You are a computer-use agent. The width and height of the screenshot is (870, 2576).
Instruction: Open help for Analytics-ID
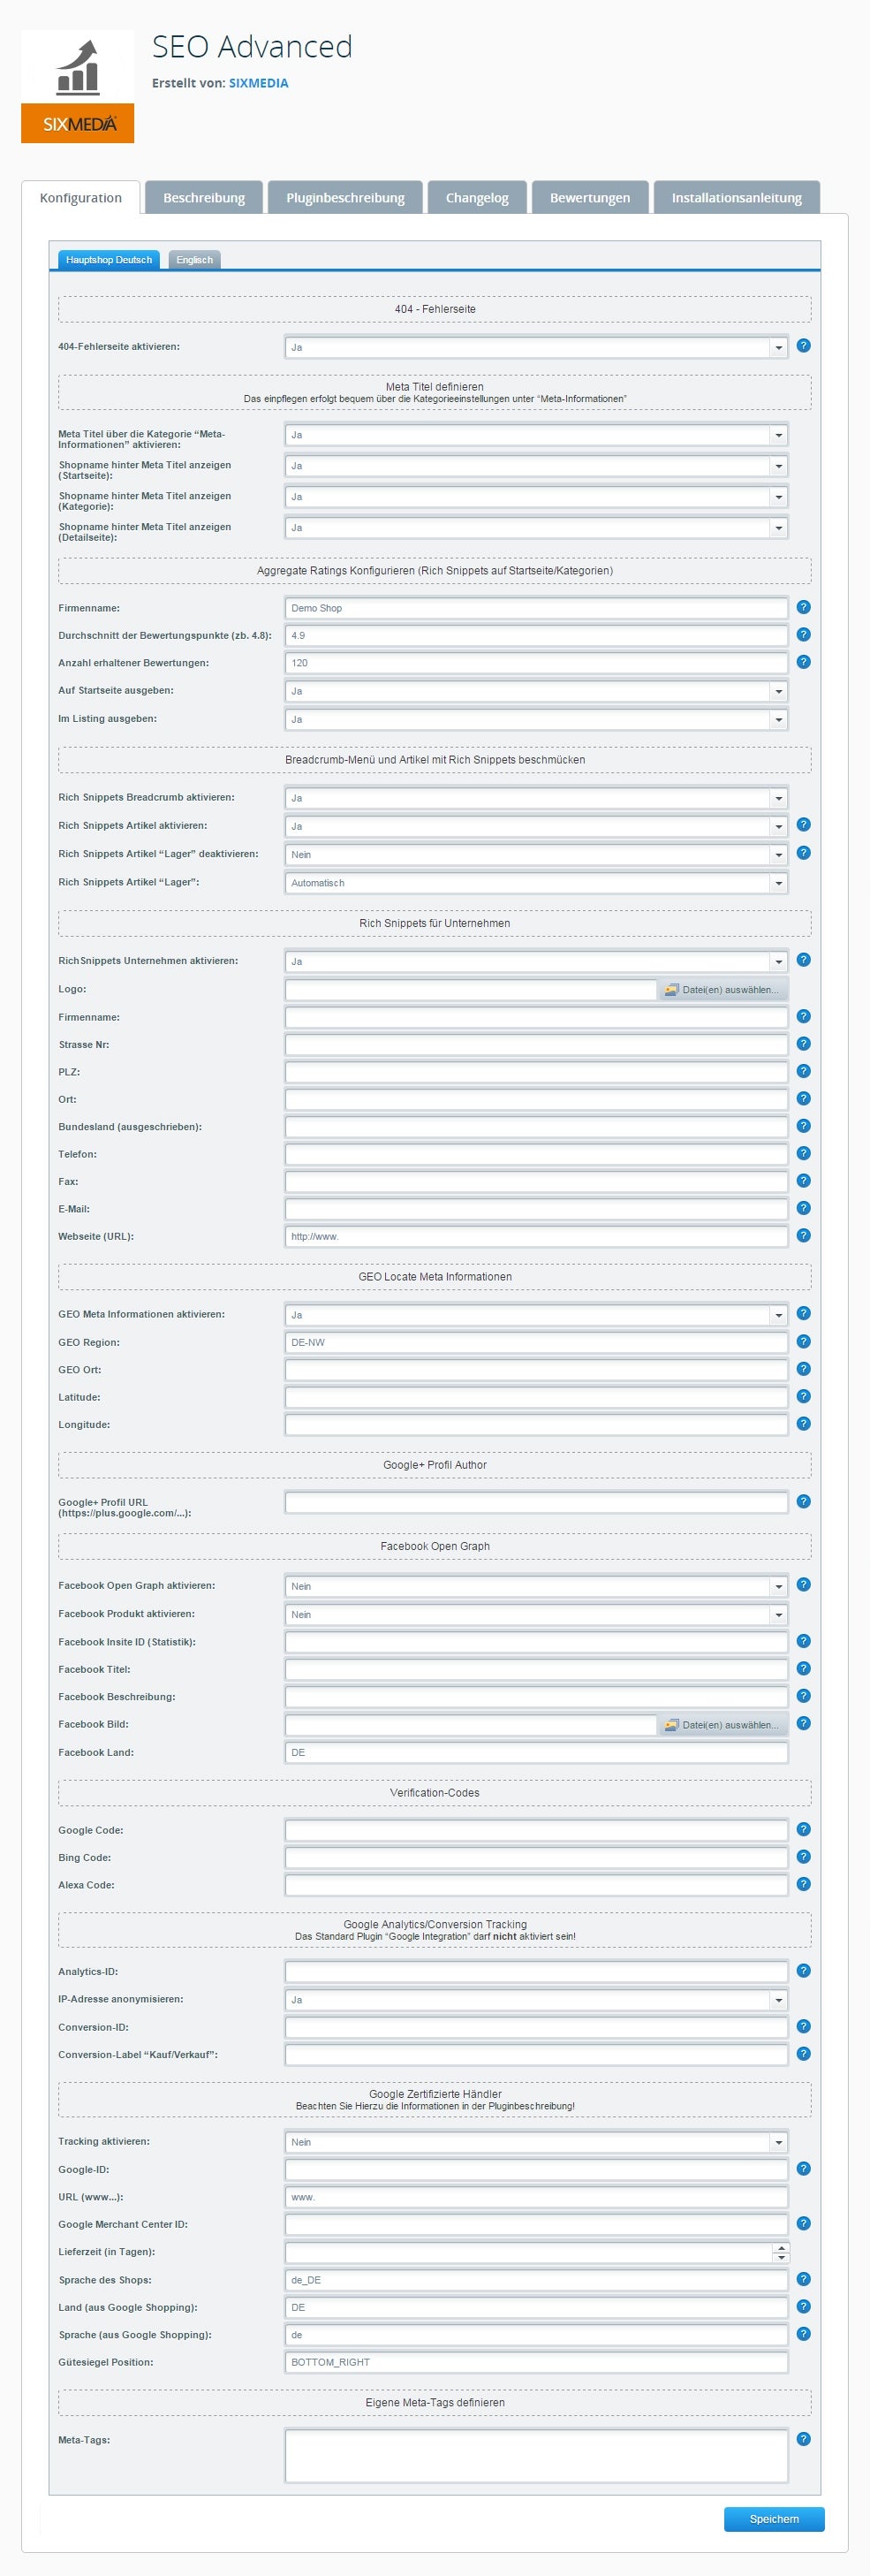(x=803, y=1971)
